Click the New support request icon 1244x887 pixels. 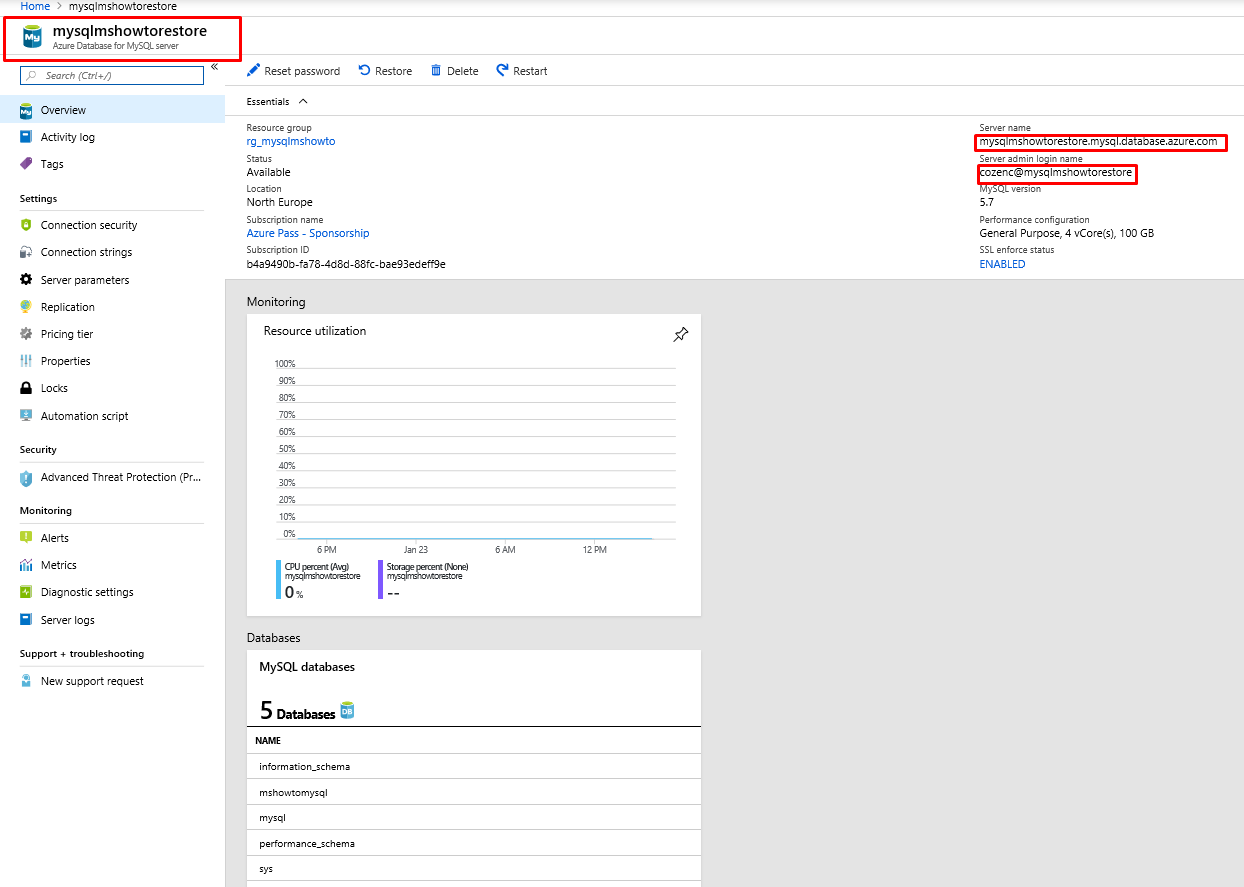[26, 681]
